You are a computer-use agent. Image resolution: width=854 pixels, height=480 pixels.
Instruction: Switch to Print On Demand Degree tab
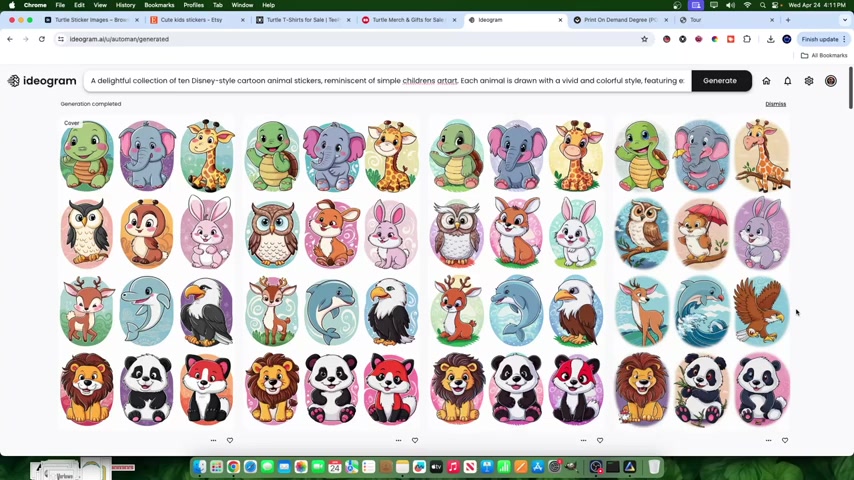(x=620, y=20)
